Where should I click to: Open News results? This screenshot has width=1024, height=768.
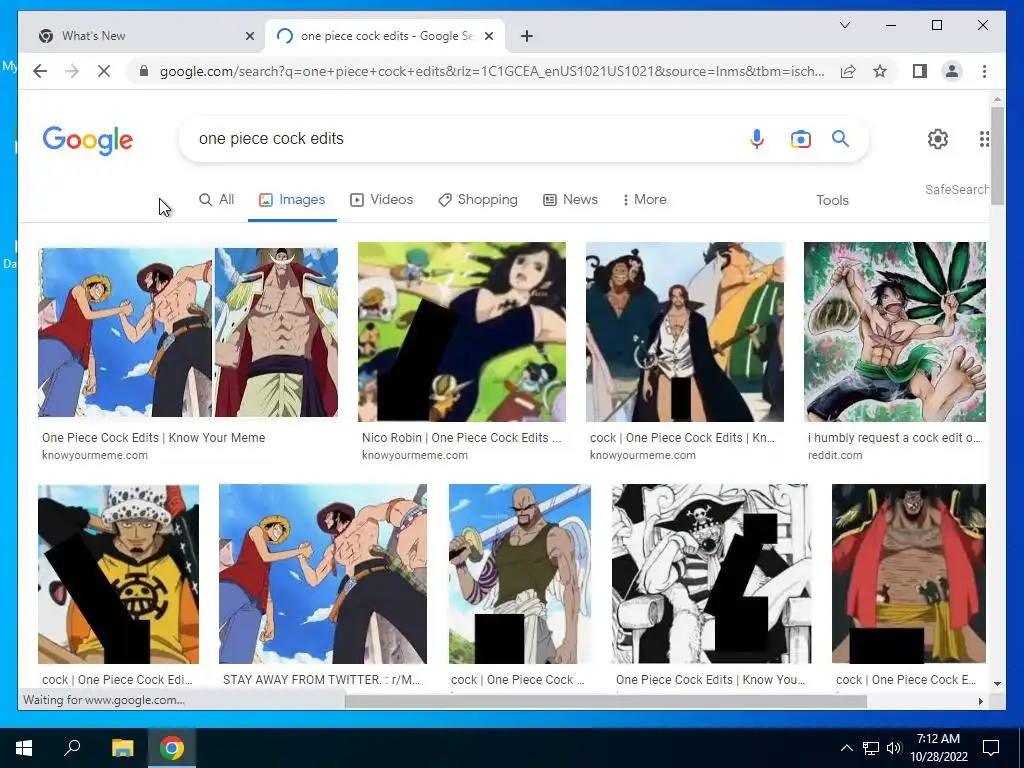(x=570, y=200)
